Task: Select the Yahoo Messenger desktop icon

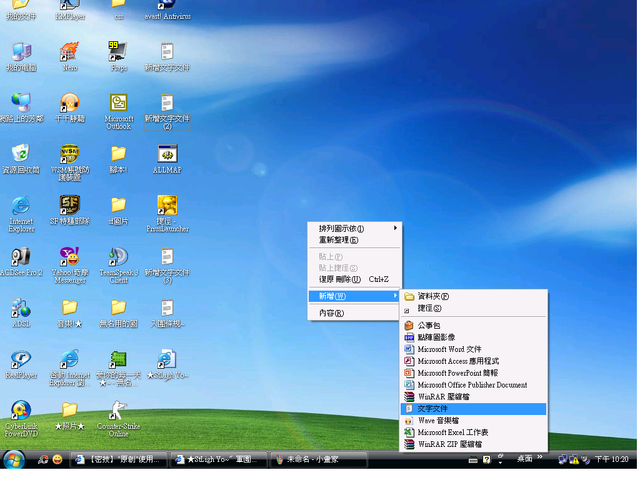Action: pyautogui.click(x=69, y=258)
